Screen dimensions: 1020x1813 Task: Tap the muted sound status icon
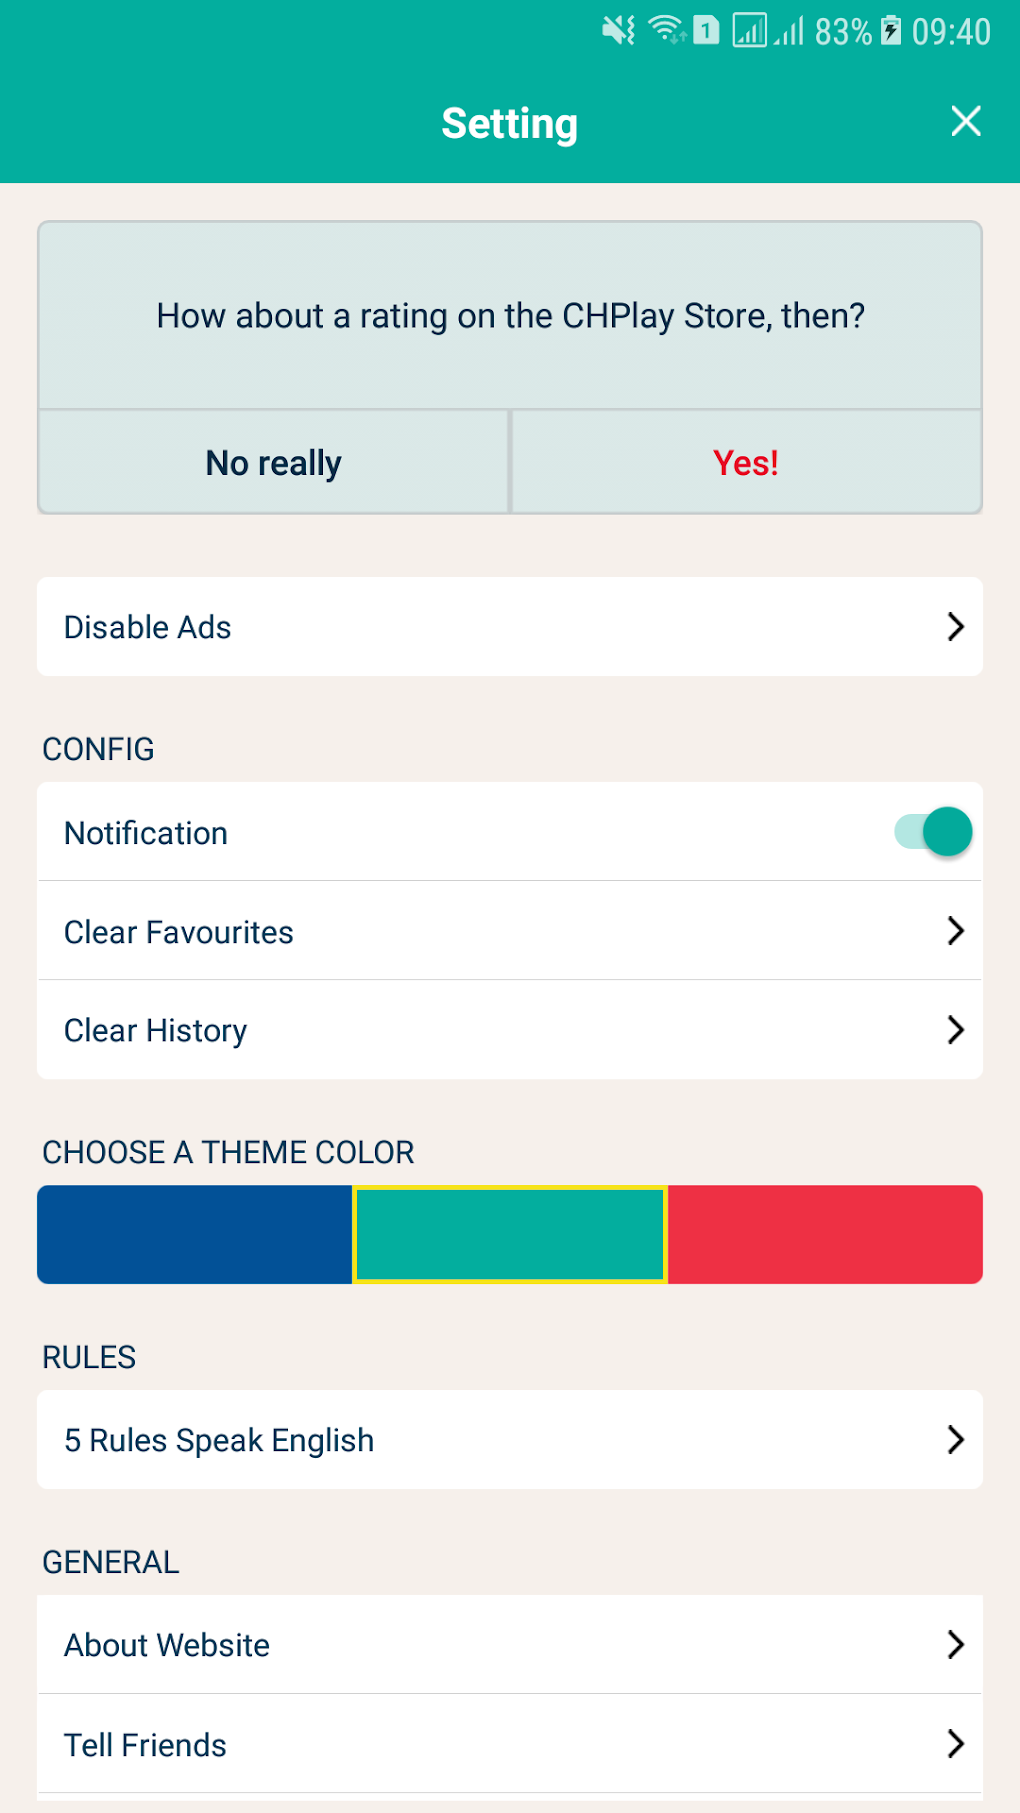point(618,31)
